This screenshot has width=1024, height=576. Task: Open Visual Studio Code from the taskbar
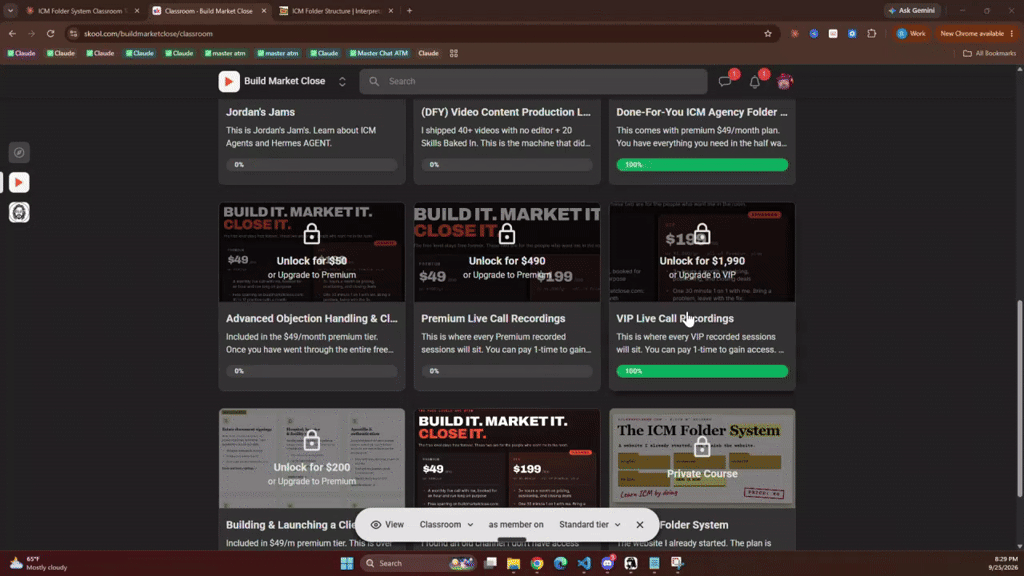click(584, 563)
